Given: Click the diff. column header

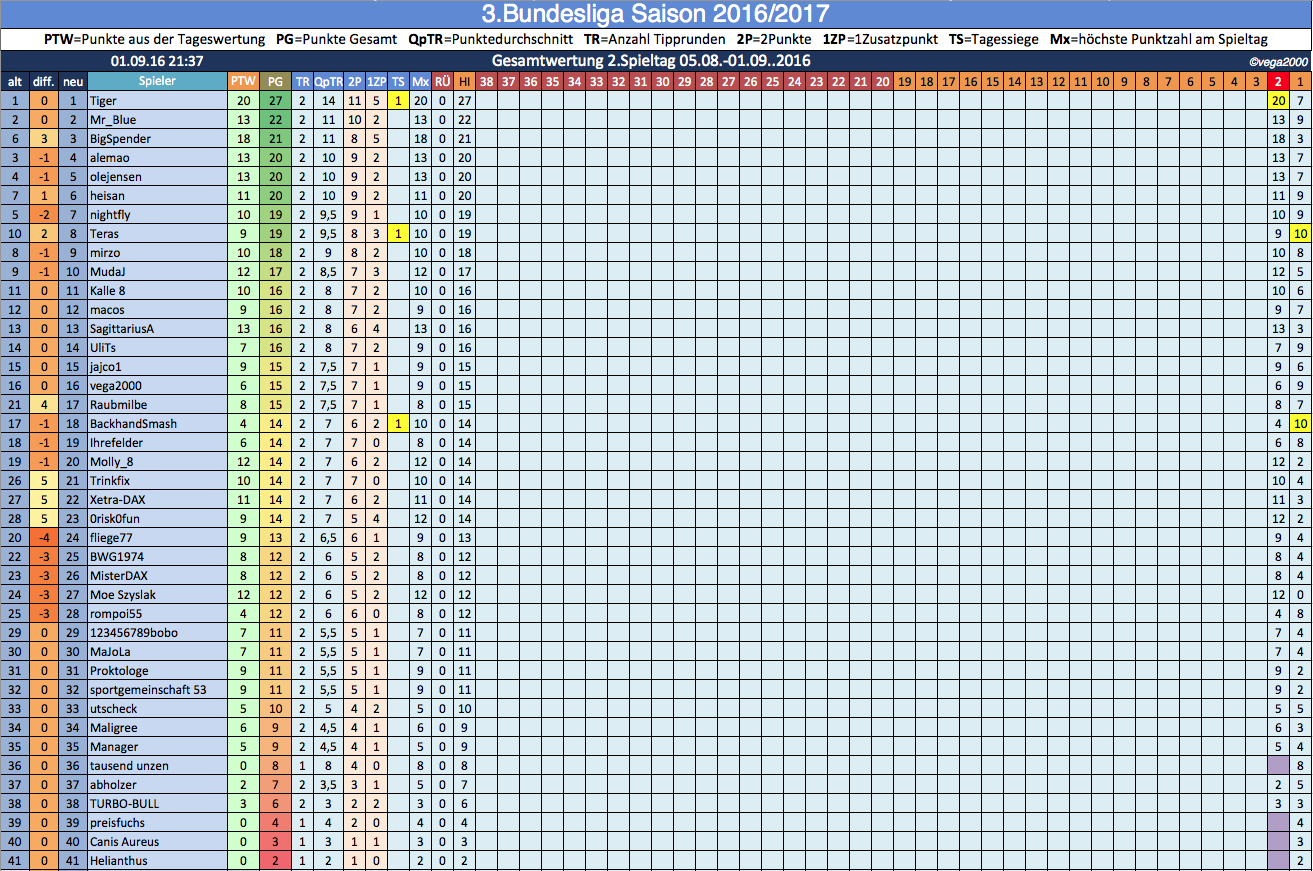Looking at the screenshot, I should (43, 81).
